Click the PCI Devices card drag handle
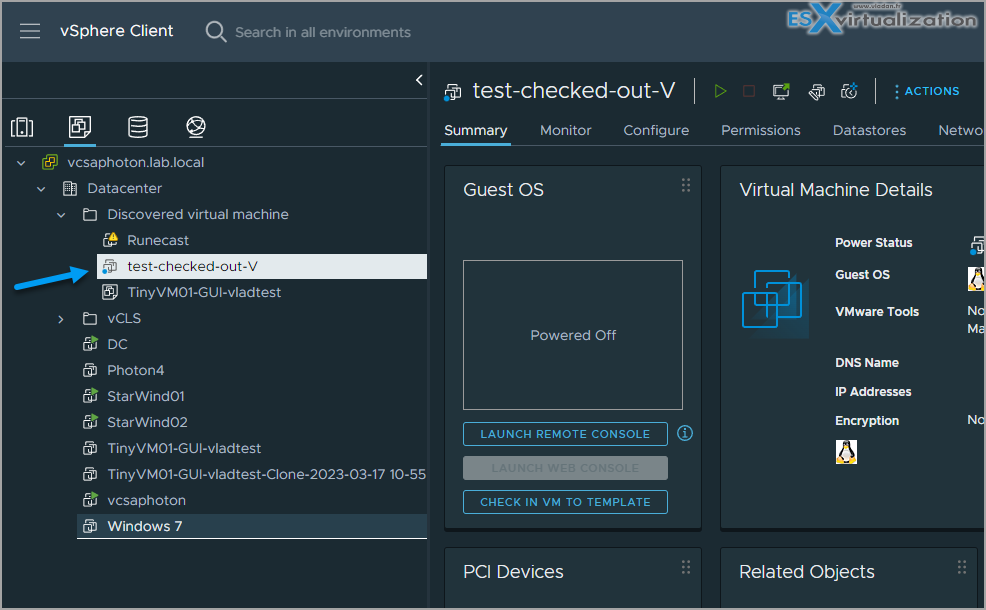 click(x=685, y=567)
